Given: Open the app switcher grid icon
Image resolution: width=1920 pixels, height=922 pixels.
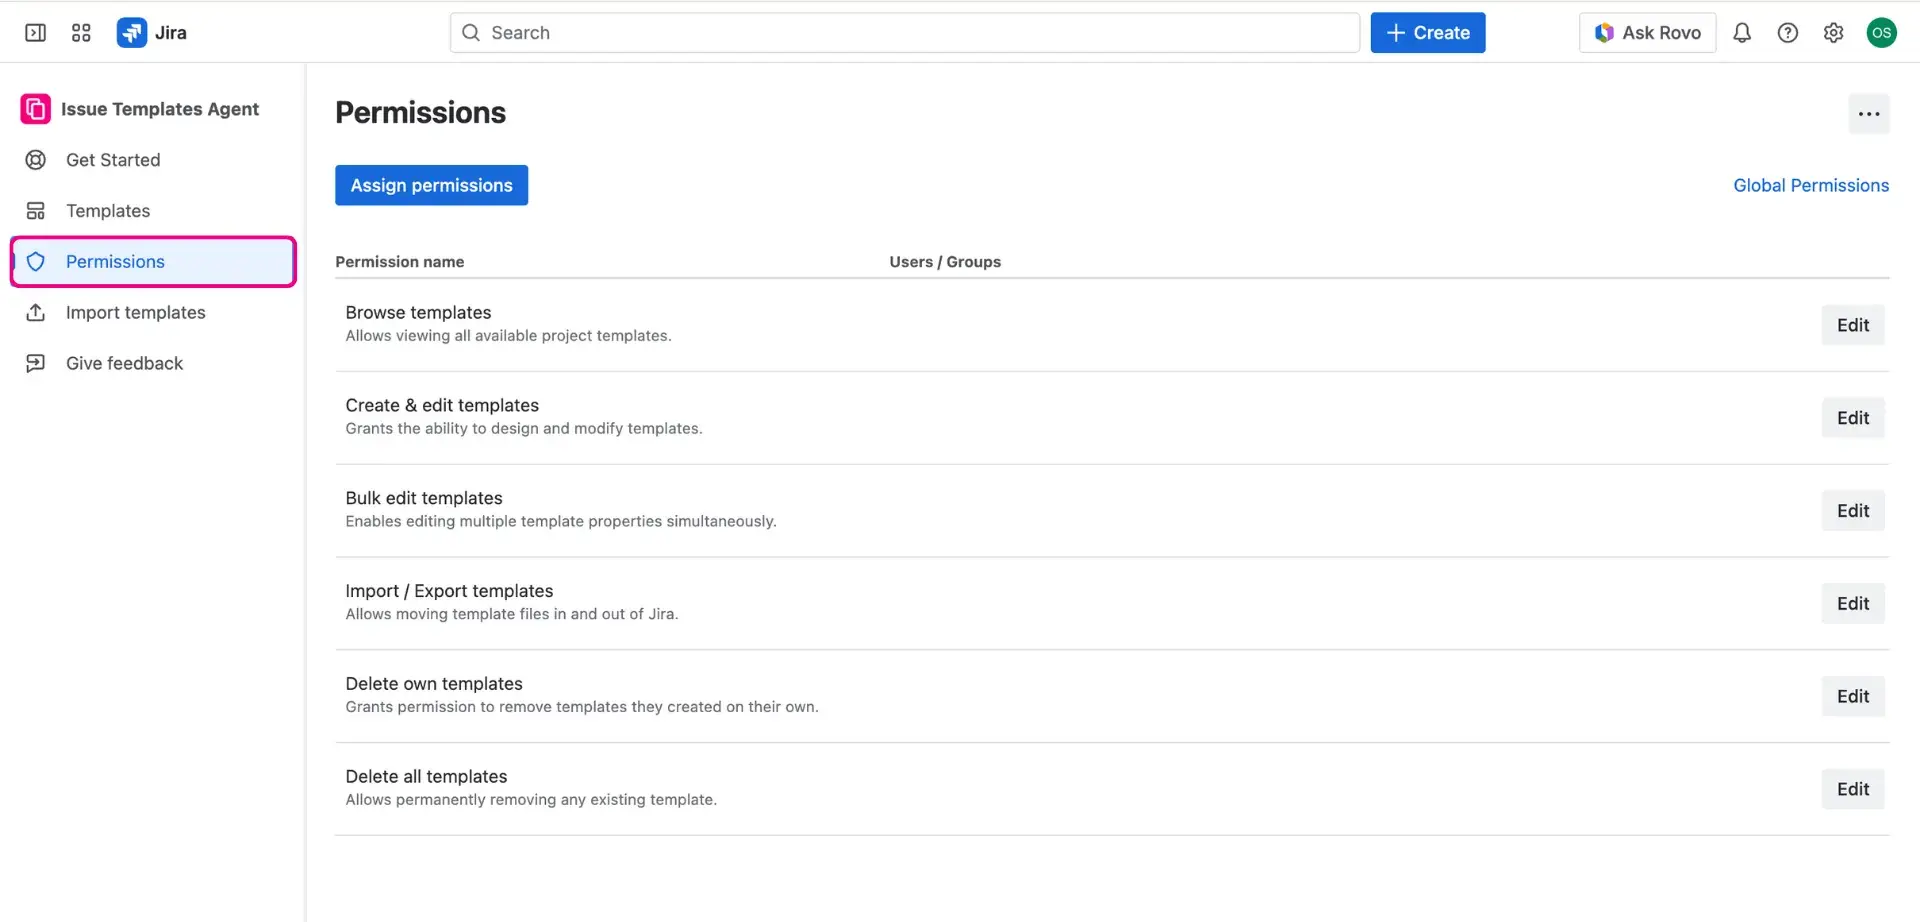Looking at the screenshot, I should 81,32.
